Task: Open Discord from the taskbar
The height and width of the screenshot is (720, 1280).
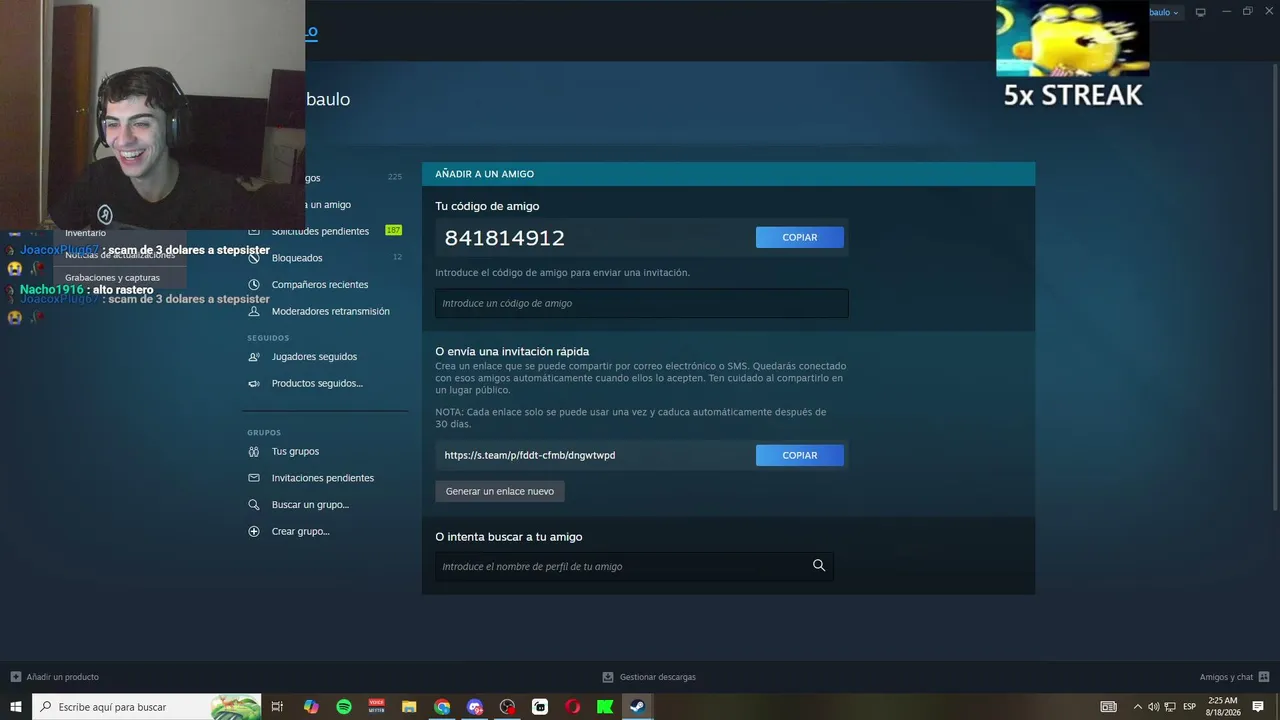Action: tap(475, 707)
